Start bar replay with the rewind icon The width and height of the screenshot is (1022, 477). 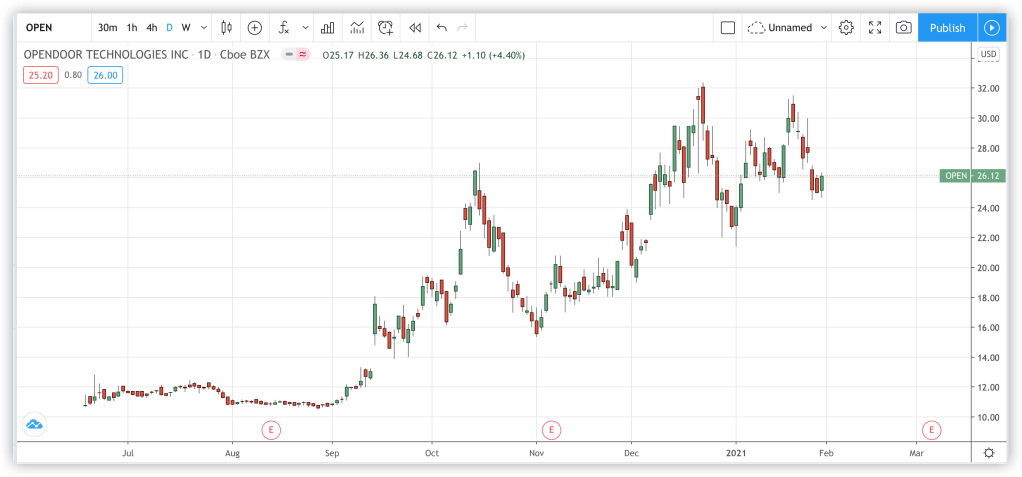tap(415, 28)
